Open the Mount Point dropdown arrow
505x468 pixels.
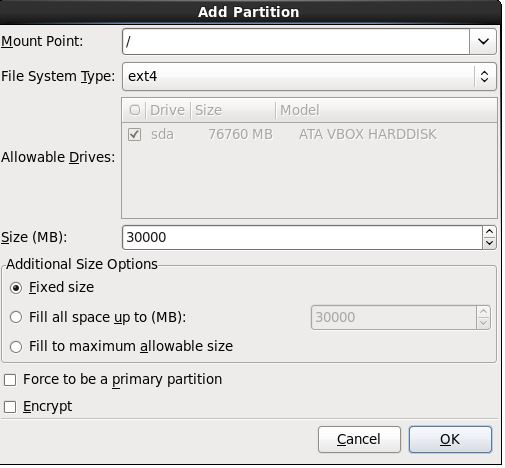483,41
